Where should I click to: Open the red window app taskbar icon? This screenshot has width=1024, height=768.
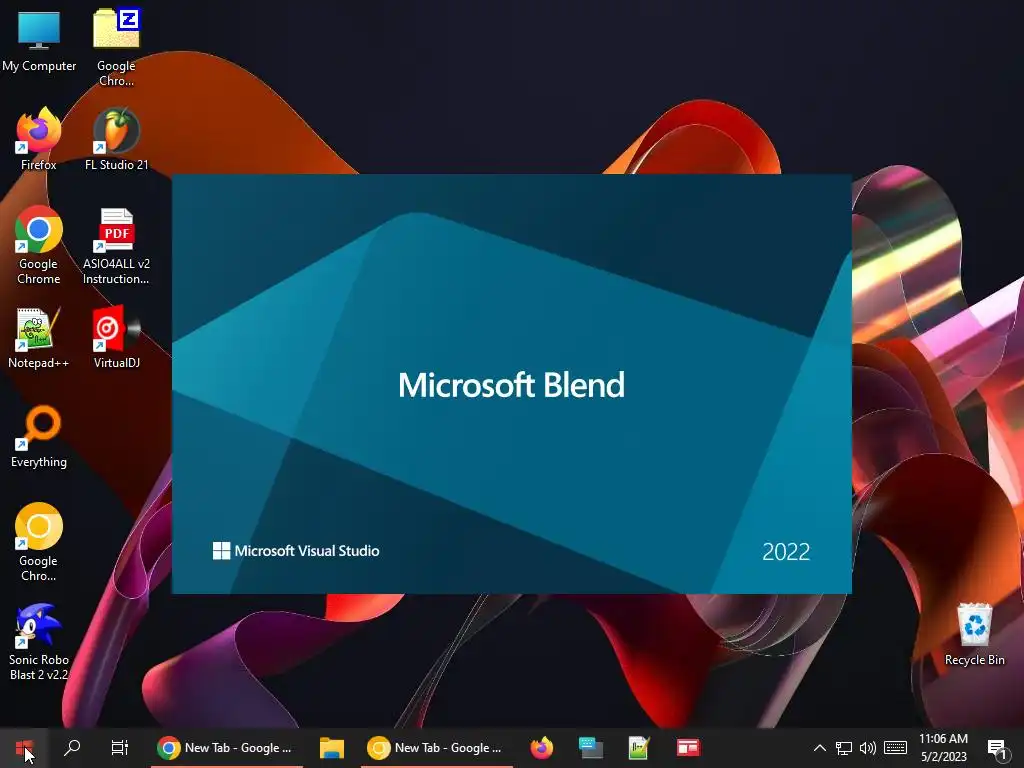[x=688, y=748]
